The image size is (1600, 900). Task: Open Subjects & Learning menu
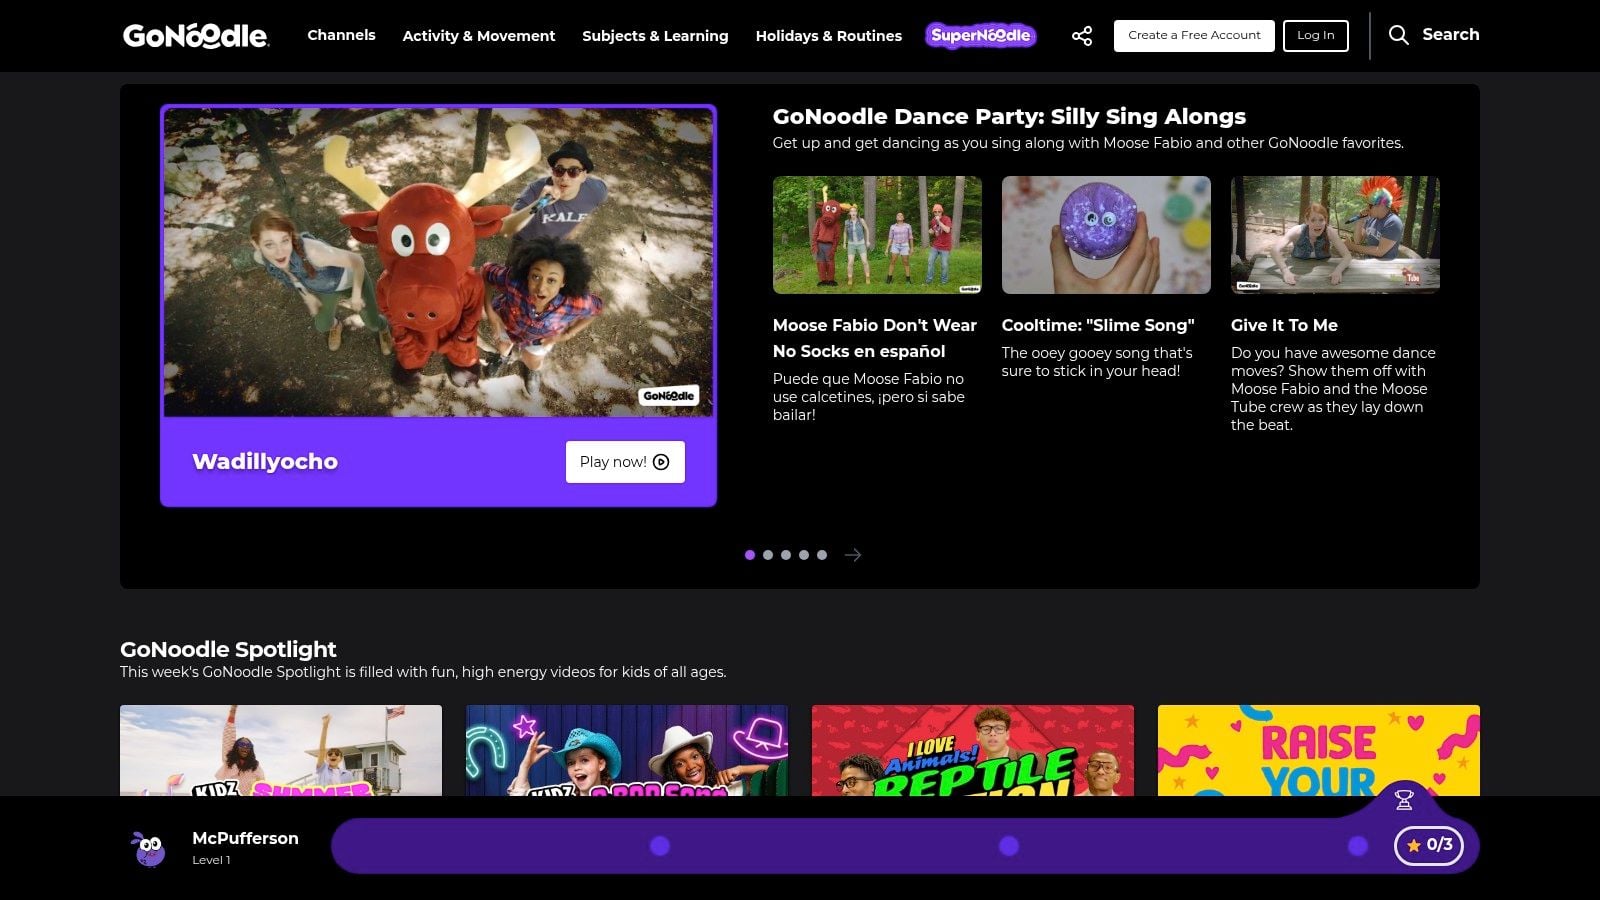point(655,36)
